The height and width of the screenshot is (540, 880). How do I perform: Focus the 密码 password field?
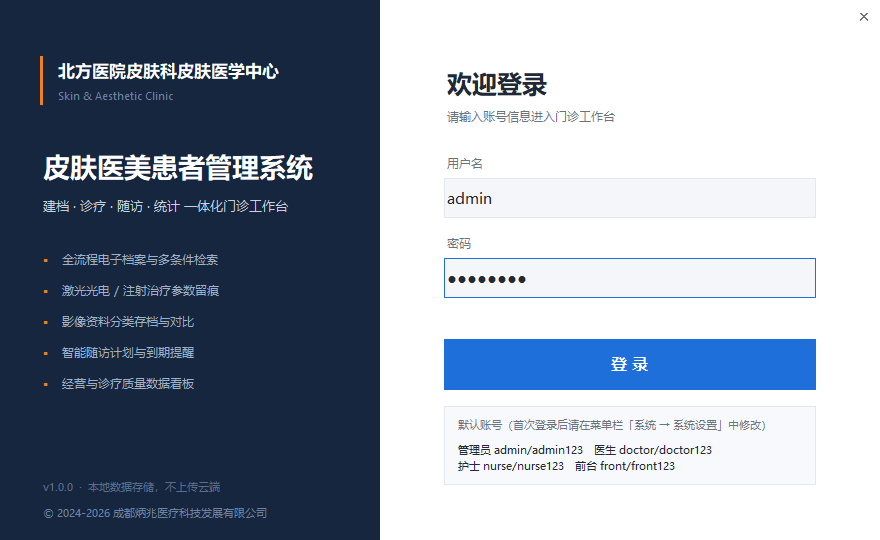[630, 278]
